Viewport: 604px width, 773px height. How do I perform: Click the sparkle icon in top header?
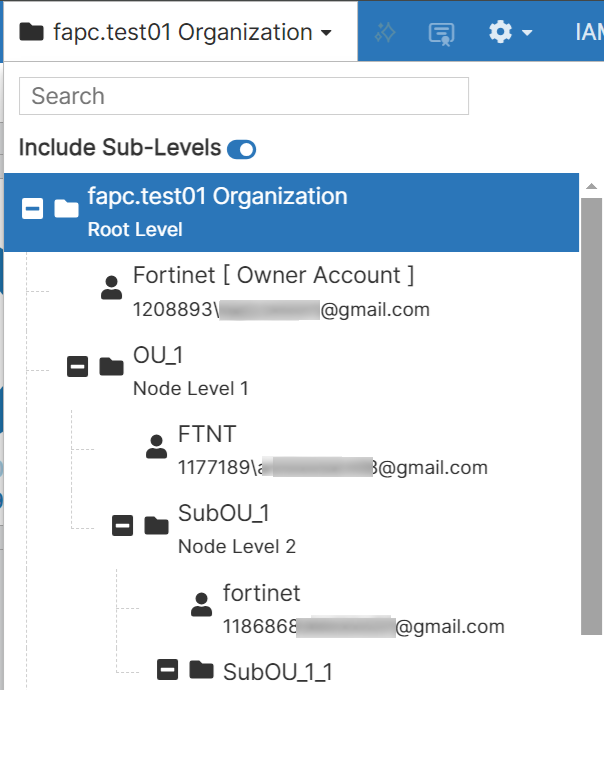(386, 32)
